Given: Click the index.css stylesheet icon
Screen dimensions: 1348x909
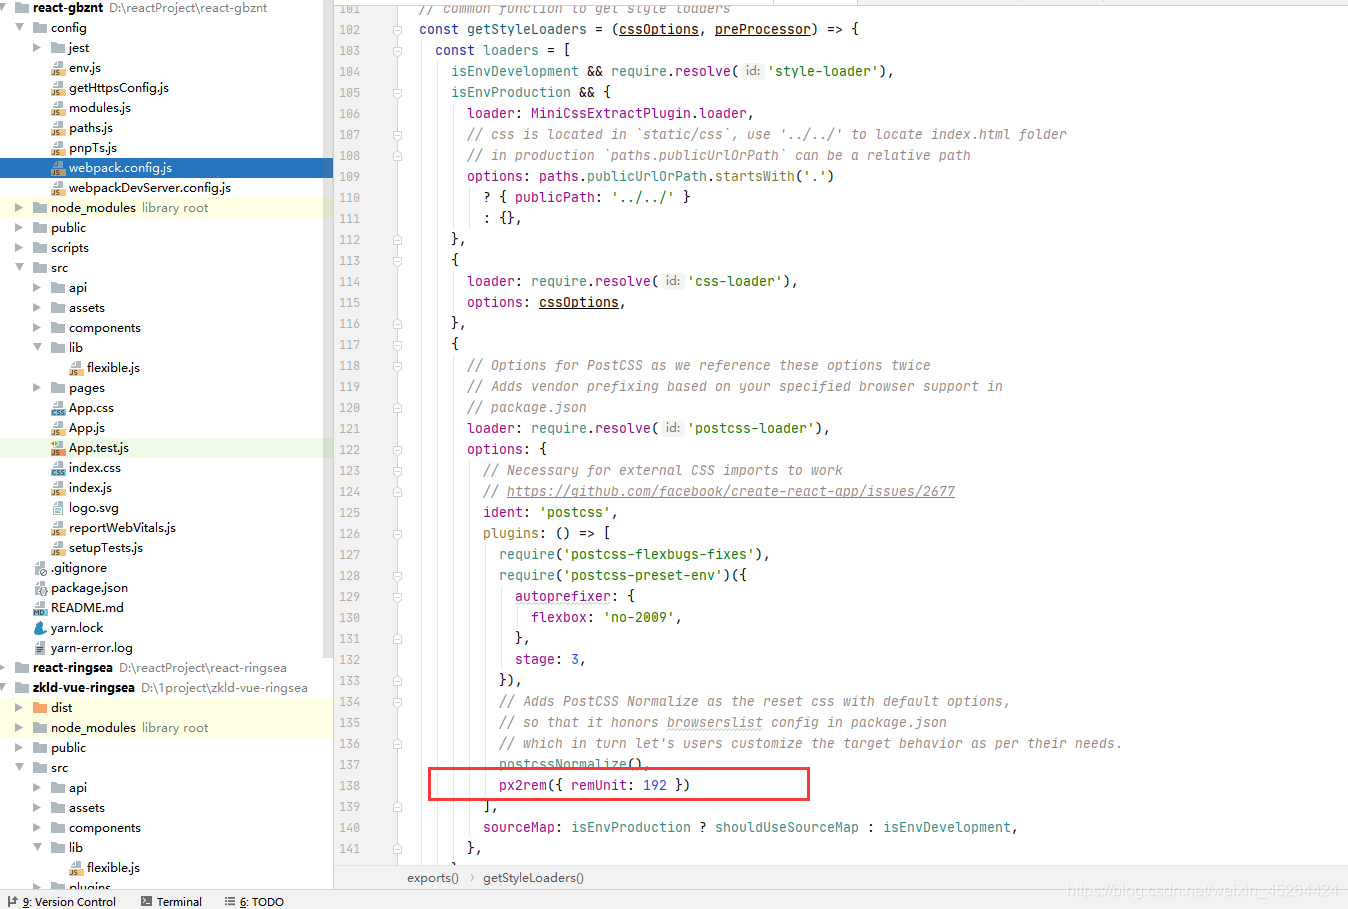Looking at the screenshot, I should [58, 468].
